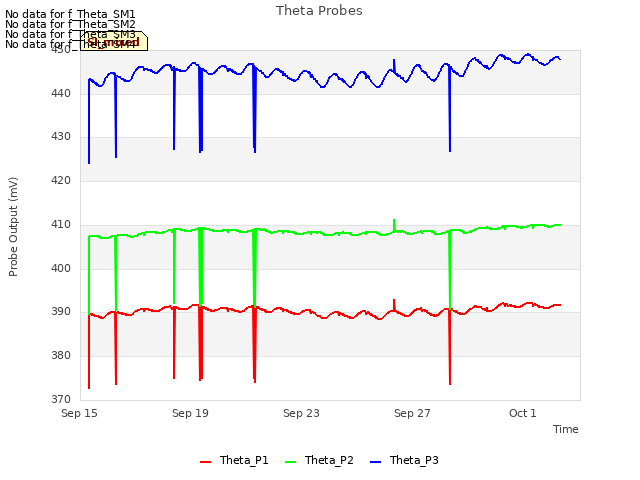Click the 'Sep 15' x-axis tick label
640x480 pixels.
(x=79, y=413)
